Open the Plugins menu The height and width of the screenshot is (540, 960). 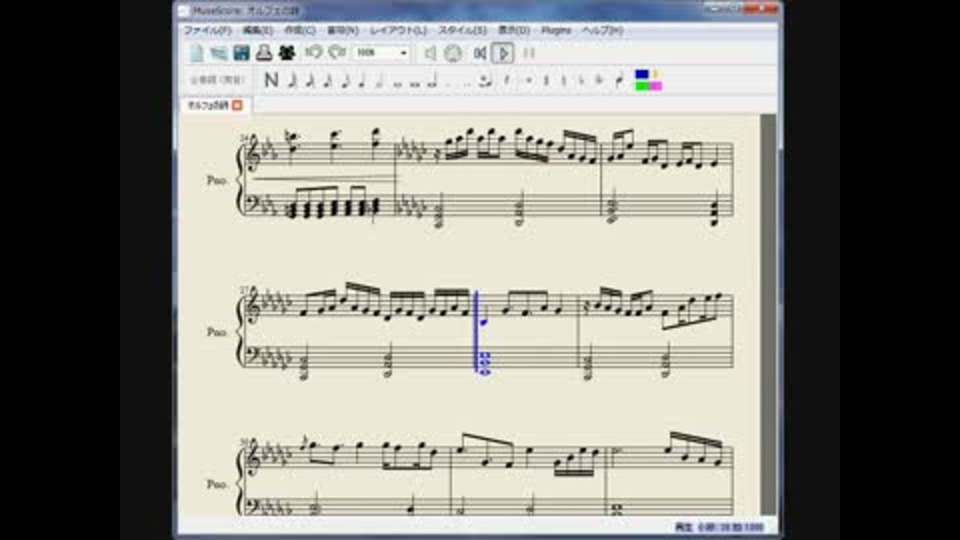[x=556, y=30]
